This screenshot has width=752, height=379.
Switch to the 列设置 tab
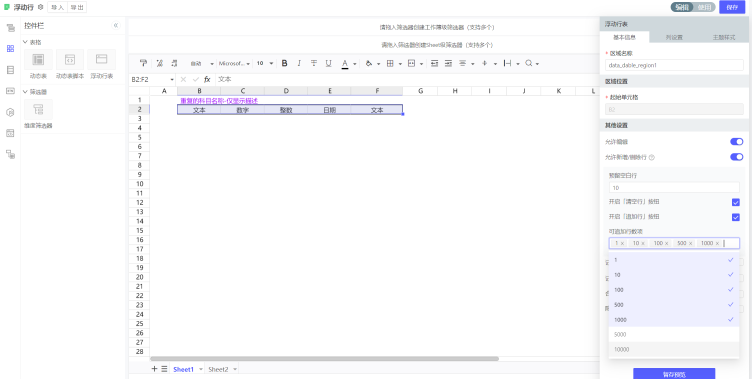[x=674, y=37]
